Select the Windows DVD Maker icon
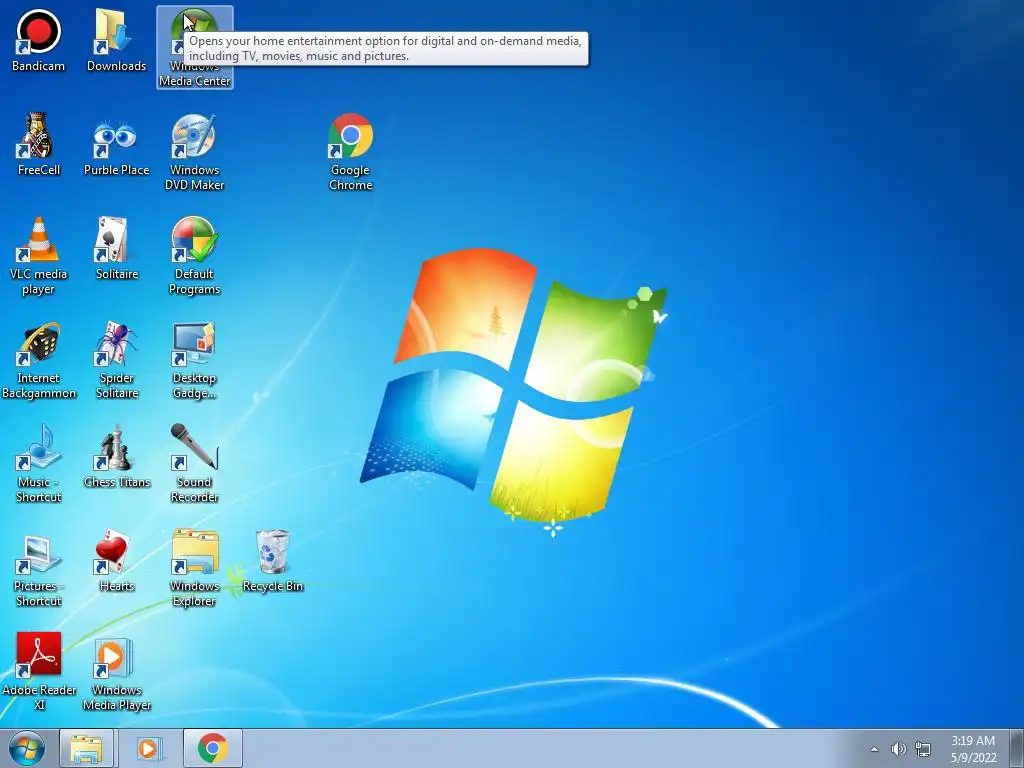 click(195, 152)
